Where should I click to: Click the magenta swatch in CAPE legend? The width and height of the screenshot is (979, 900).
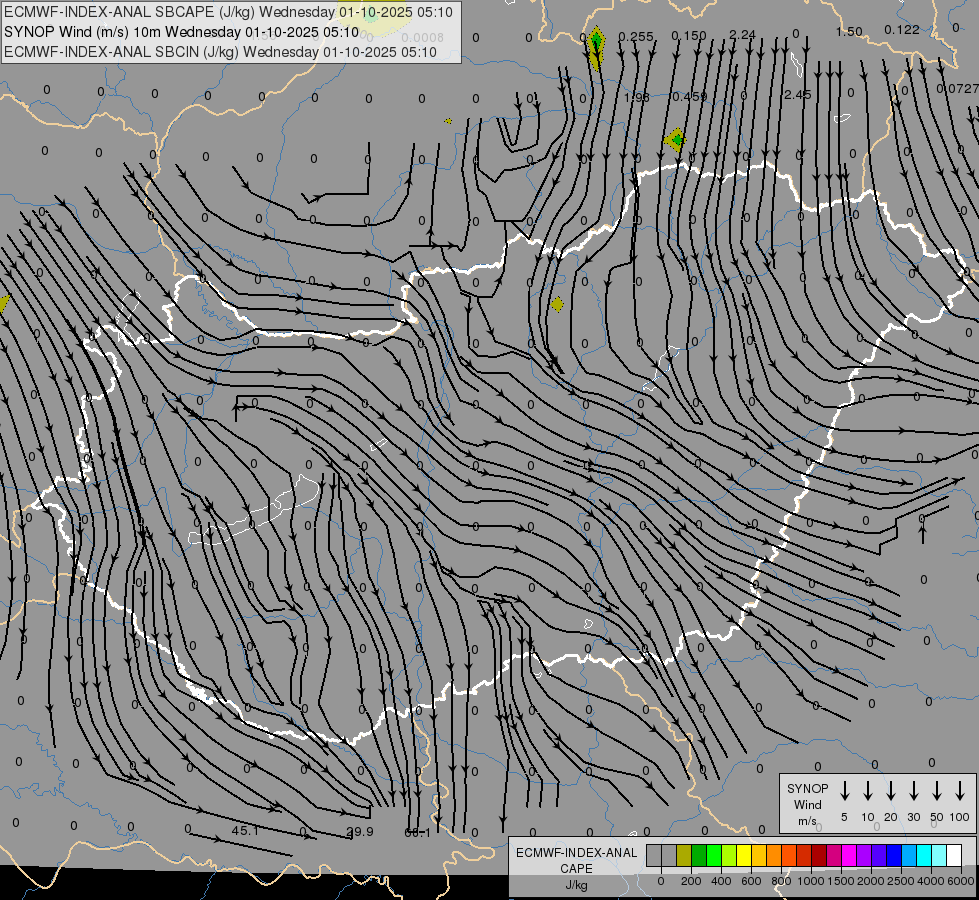click(849, 855)
